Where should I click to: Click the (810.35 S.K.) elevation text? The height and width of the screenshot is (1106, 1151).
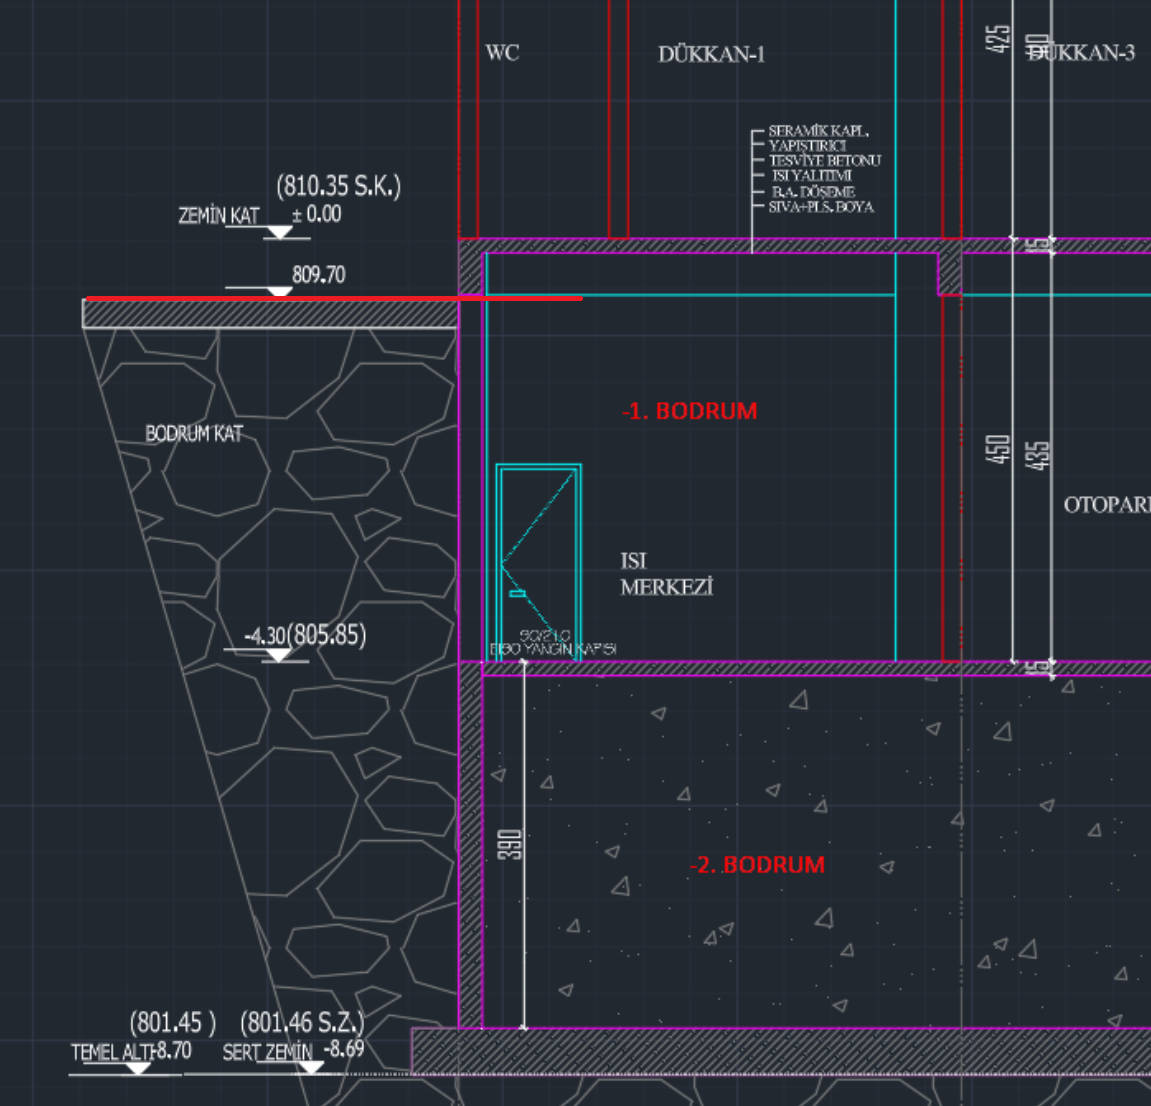click(x=338, y=186)
